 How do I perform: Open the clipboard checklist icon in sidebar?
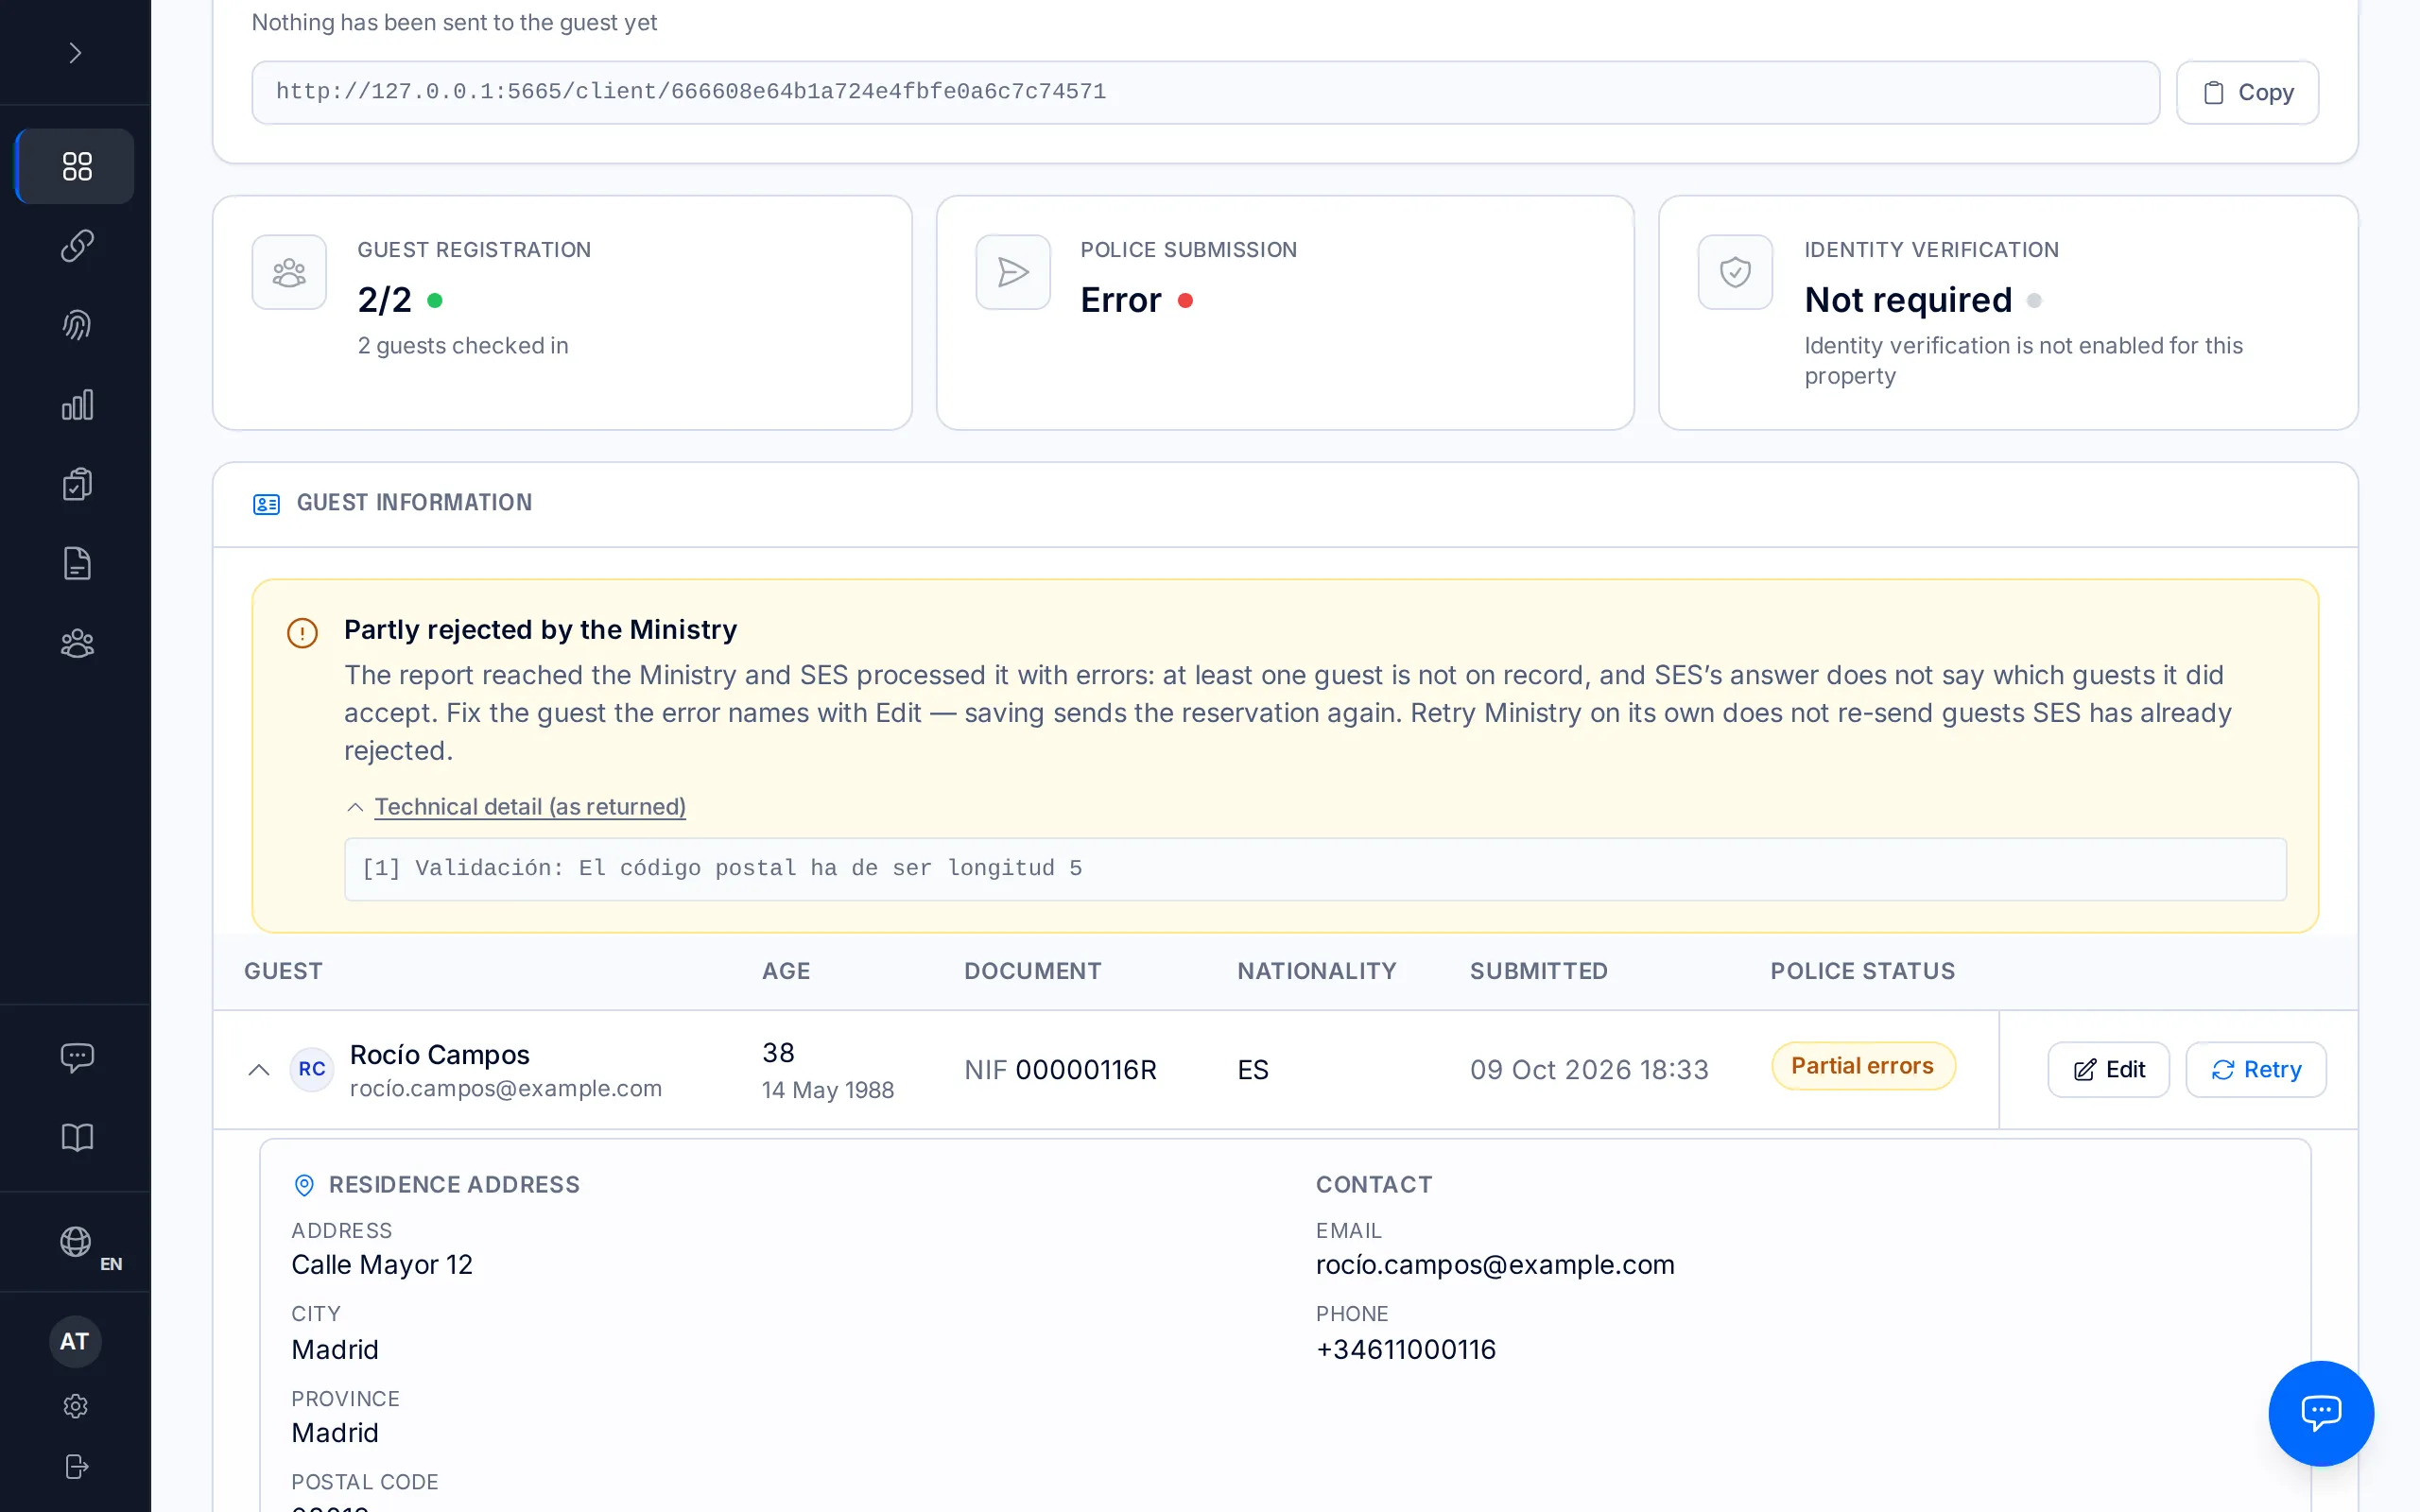pyautogui.click(x=77, y=484)
